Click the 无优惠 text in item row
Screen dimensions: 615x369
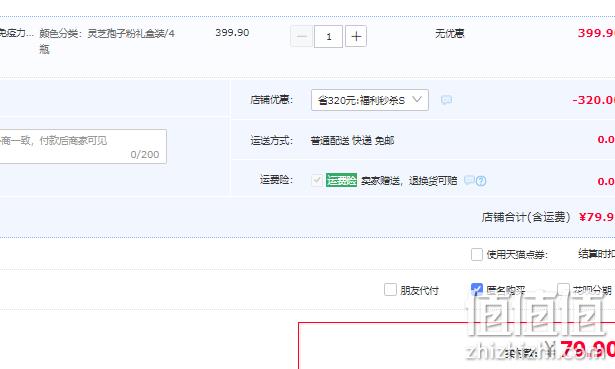pyautogui.click(x=449, y=34)
